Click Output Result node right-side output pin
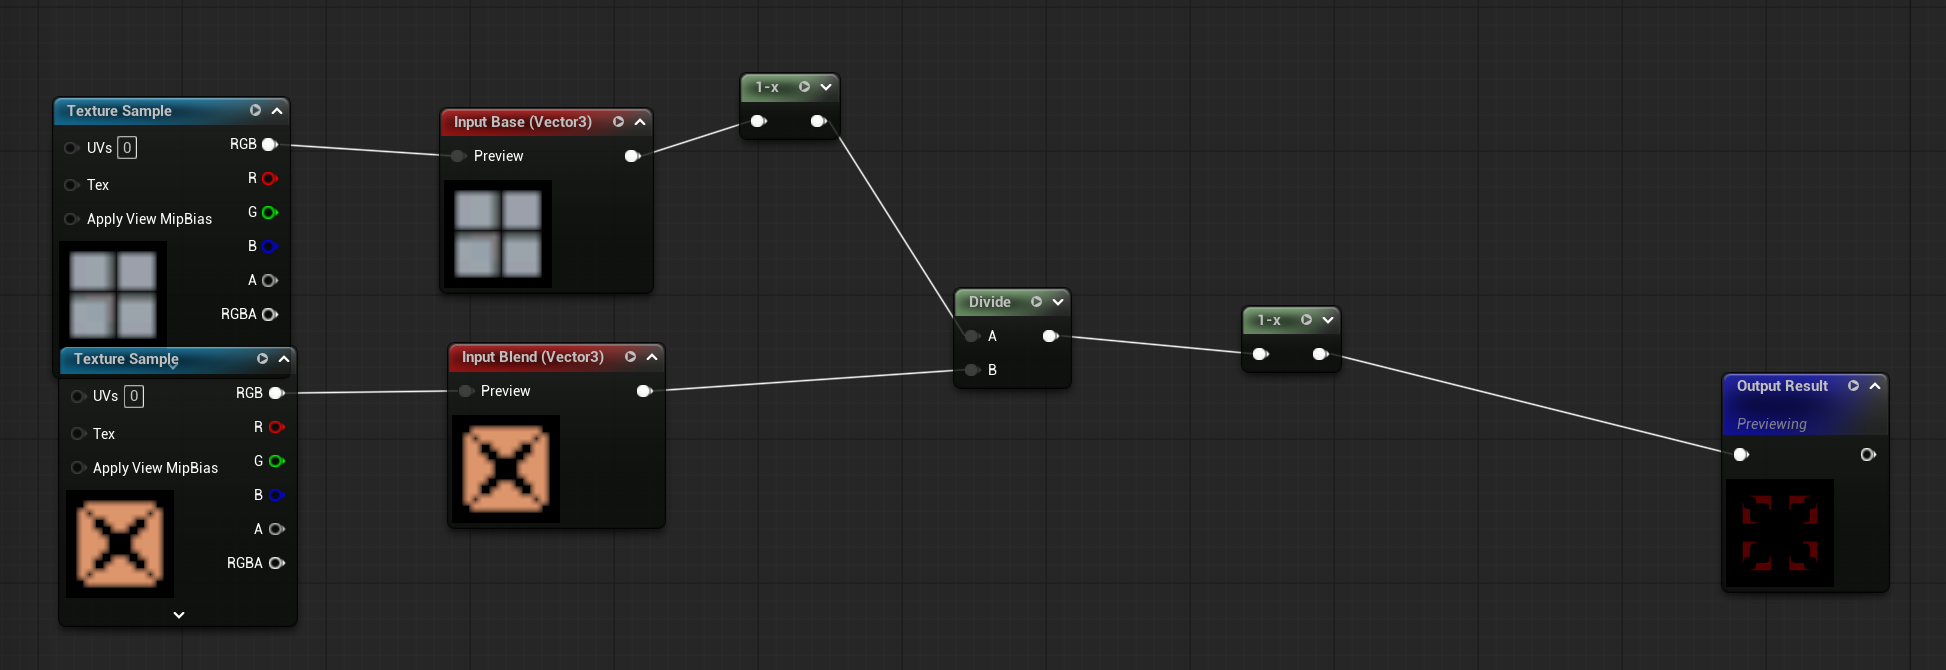The width and height of the screenshot is (1946, 670). click(1867, 455)
